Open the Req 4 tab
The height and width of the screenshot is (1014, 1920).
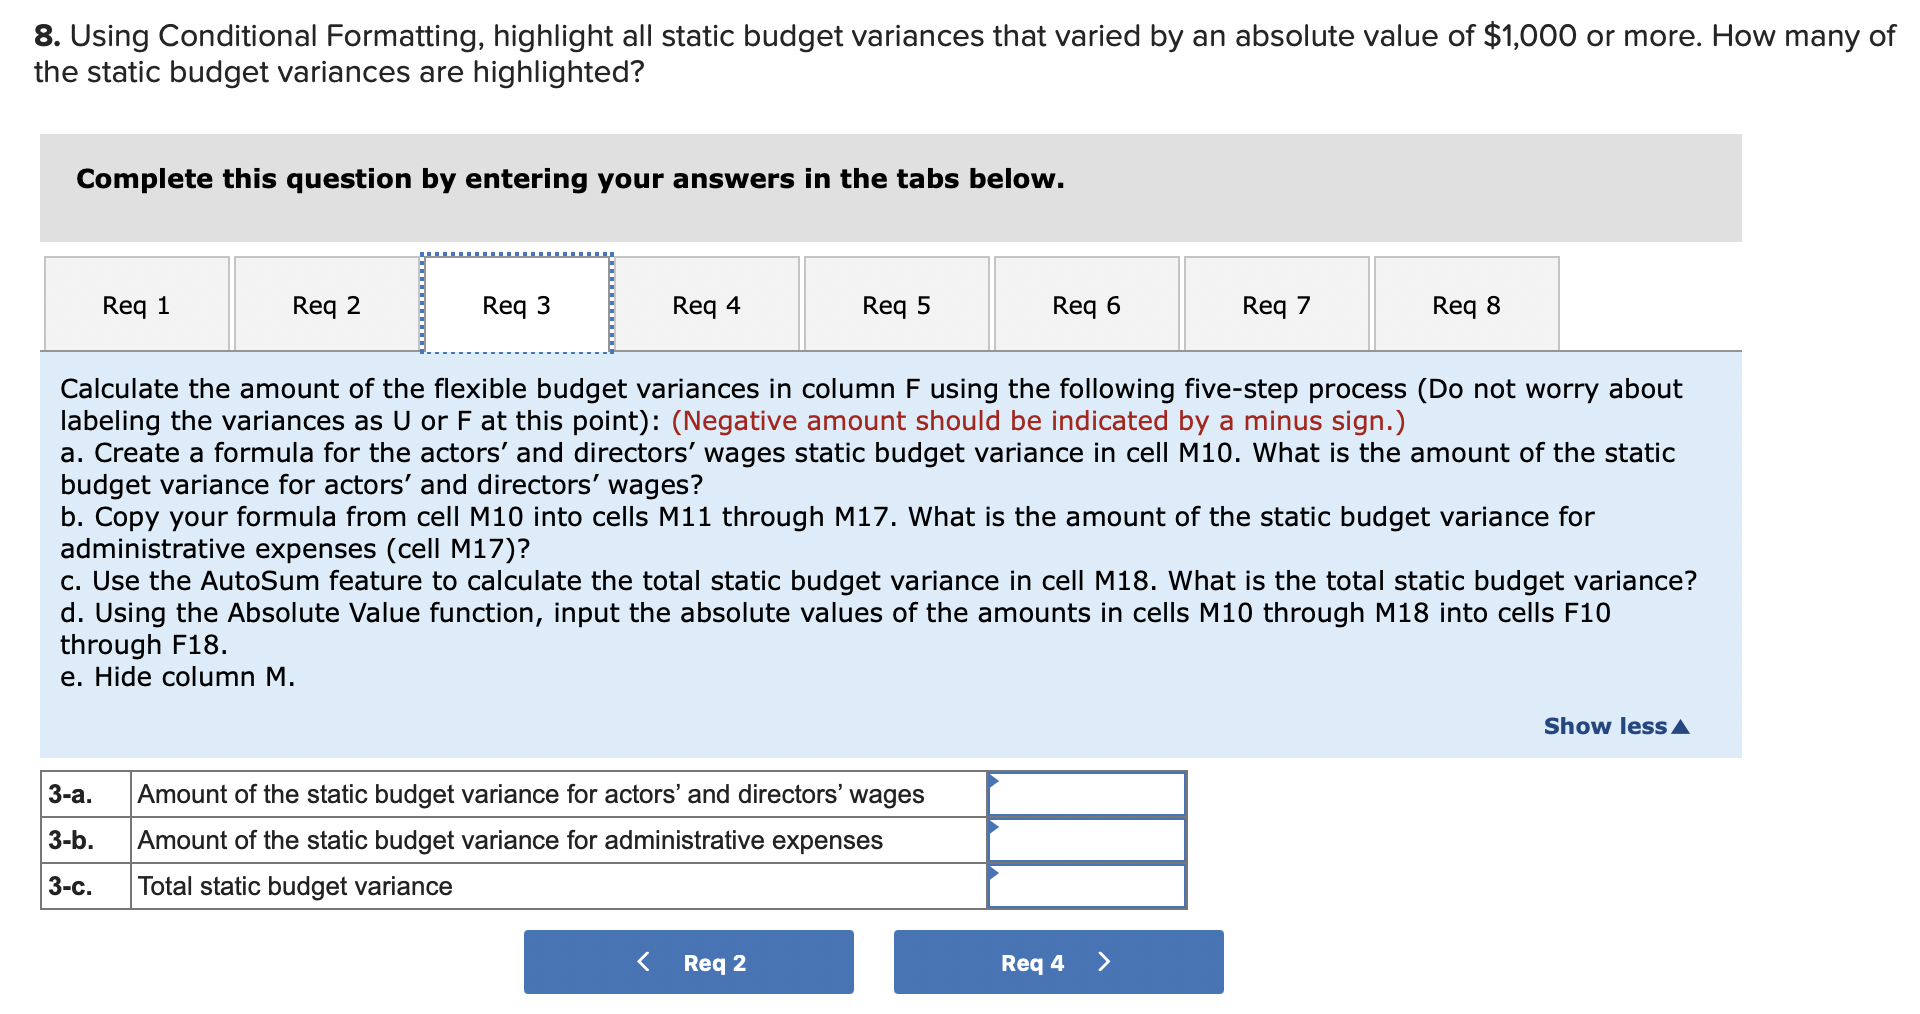(705, 304)
